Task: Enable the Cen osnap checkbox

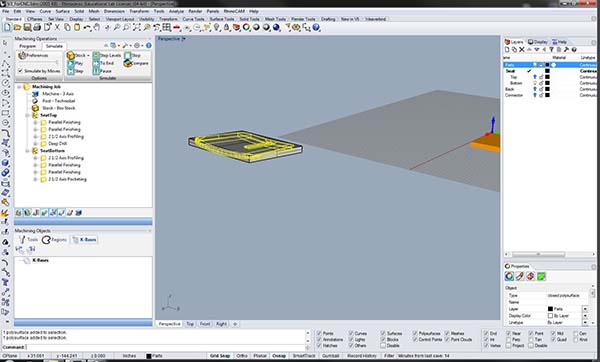Action: [576, 333]
